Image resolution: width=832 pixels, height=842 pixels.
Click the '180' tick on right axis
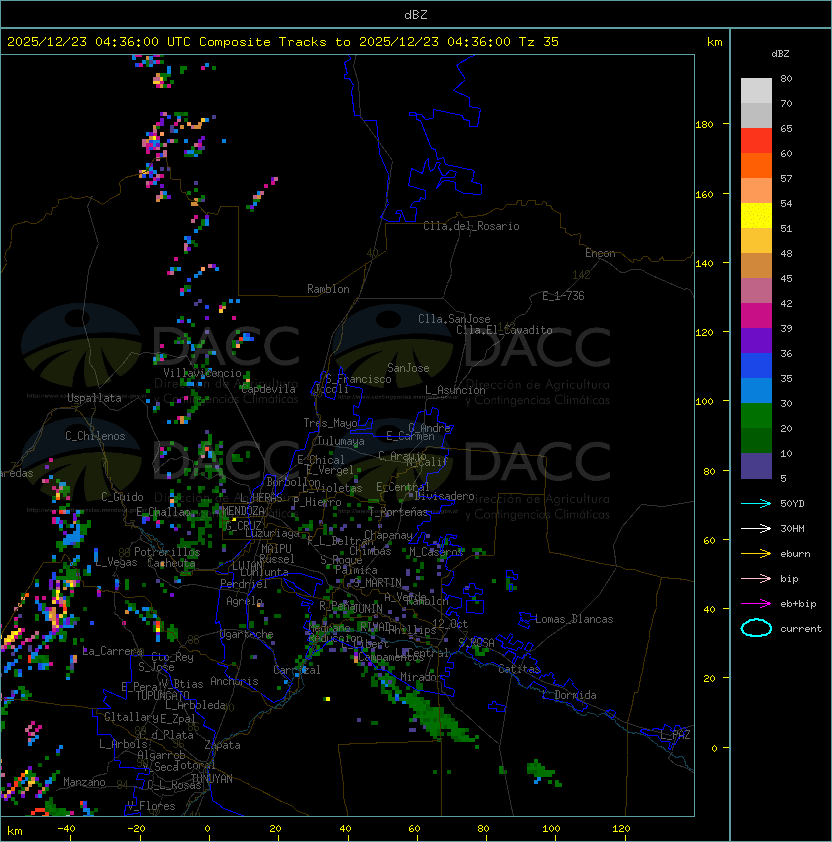[x=704, y=125]
